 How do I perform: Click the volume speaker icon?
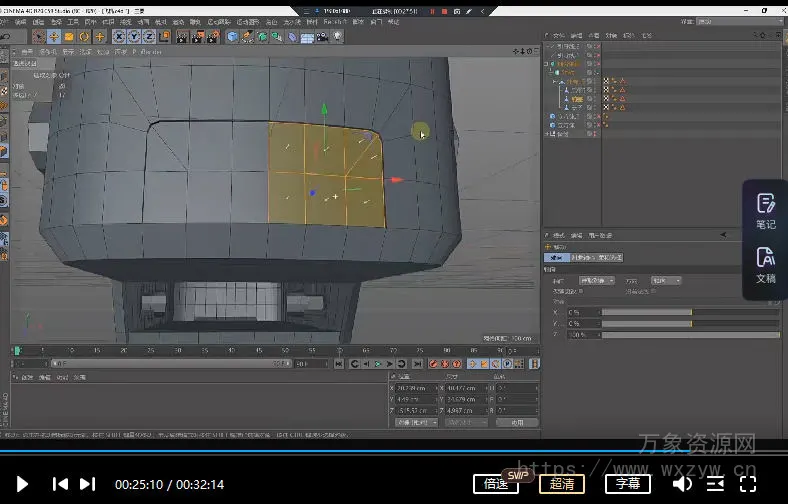point(681,484)
